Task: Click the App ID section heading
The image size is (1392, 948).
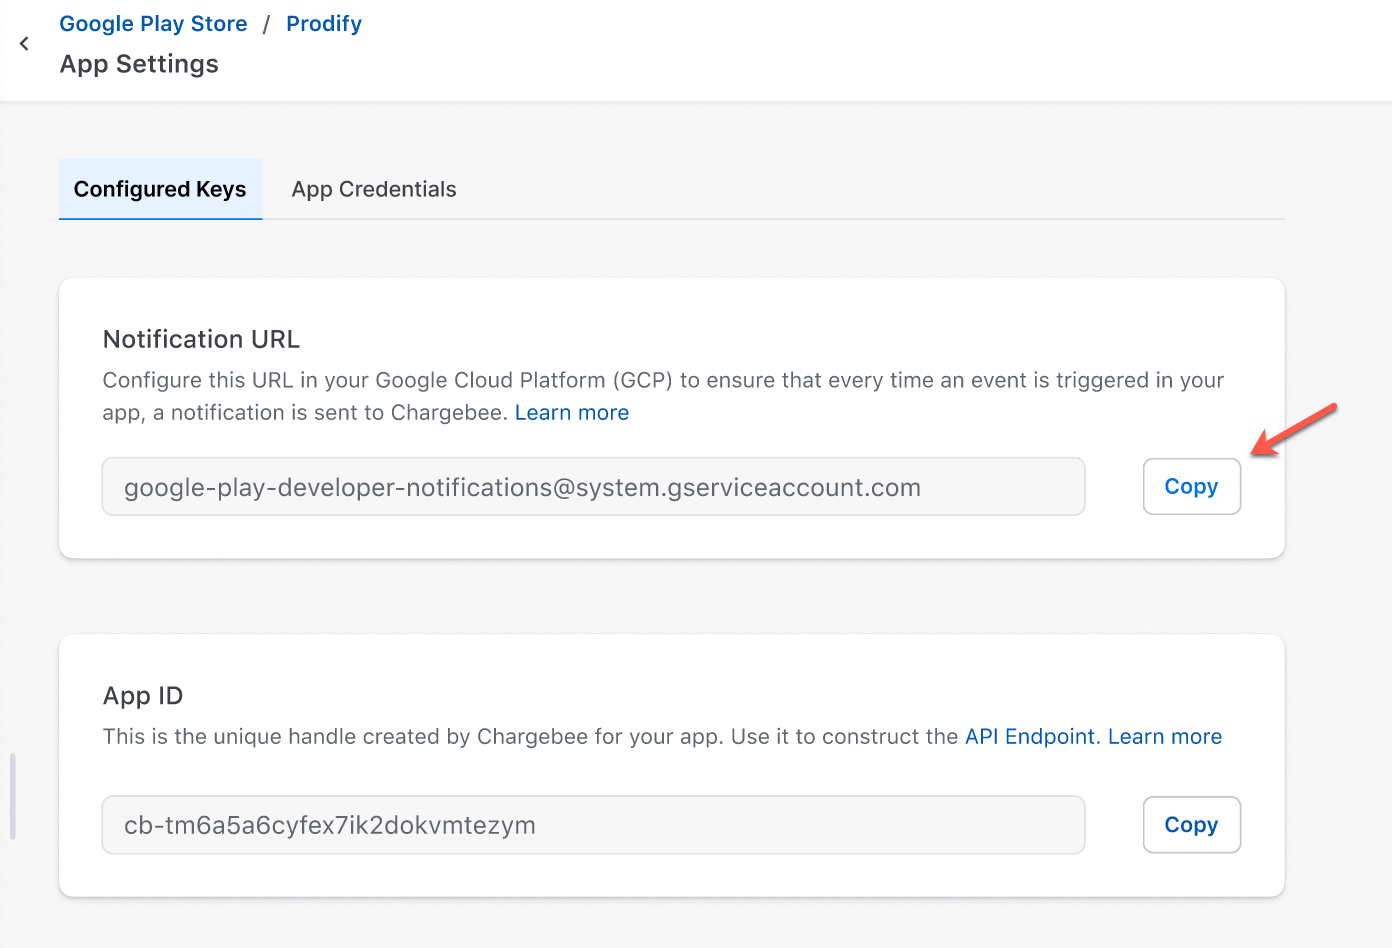Action: 143,696
